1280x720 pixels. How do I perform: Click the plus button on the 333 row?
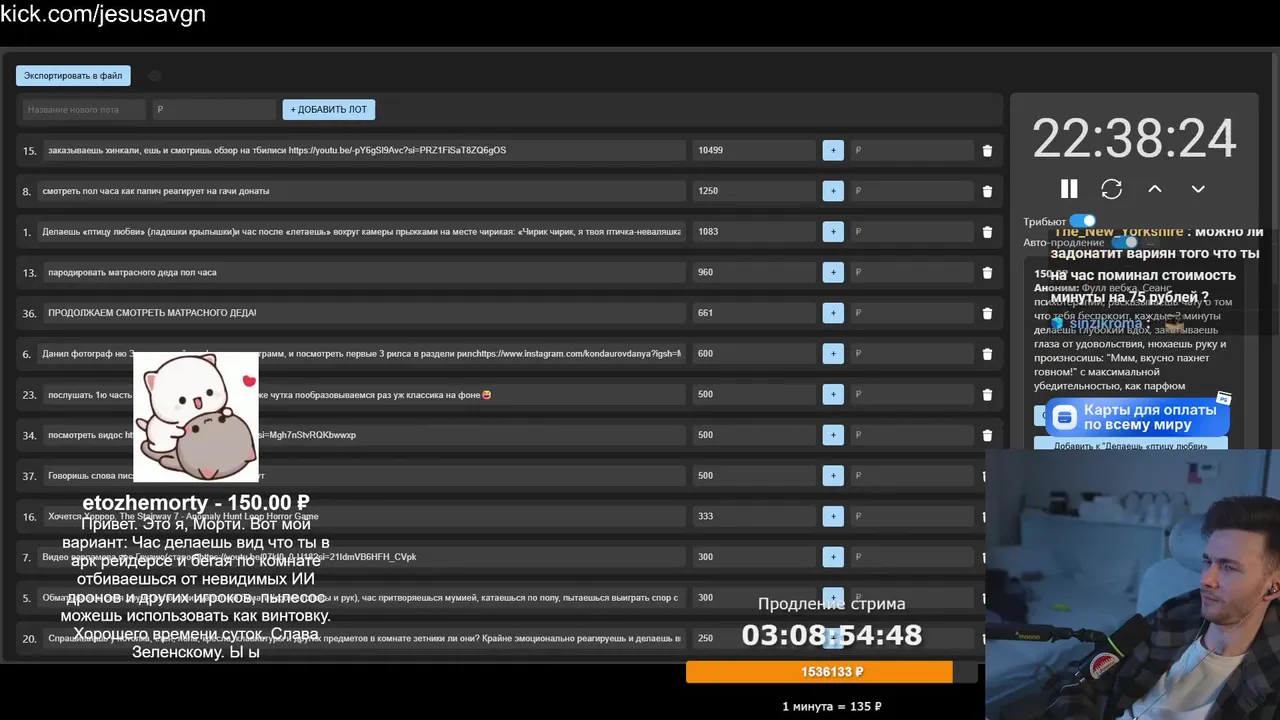click(833, 516)
